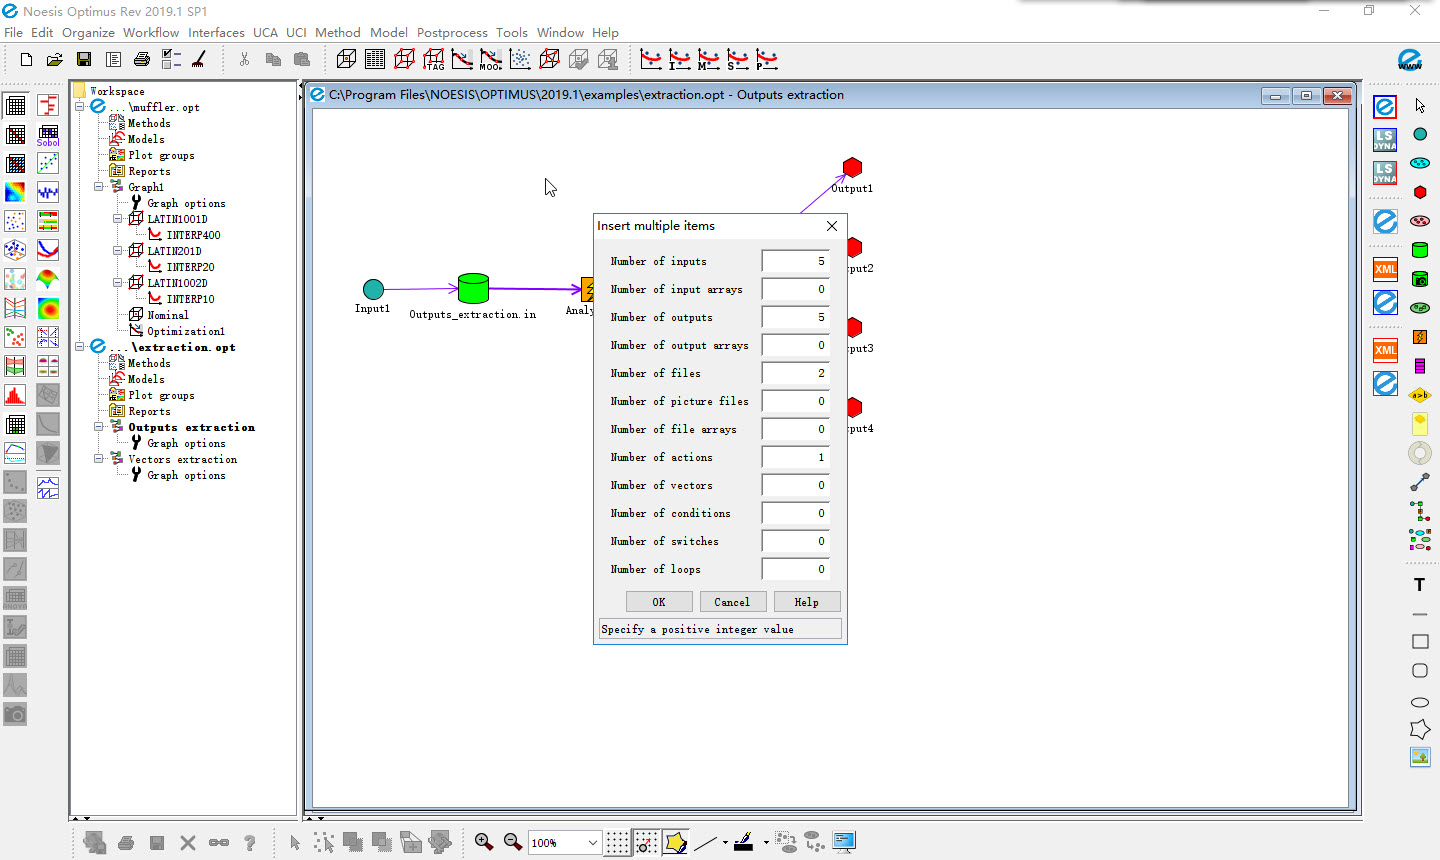Viewport: 1440px width, 860px height.
Task: Select Nominal in the workspace tree
Action: coord(168,315)
